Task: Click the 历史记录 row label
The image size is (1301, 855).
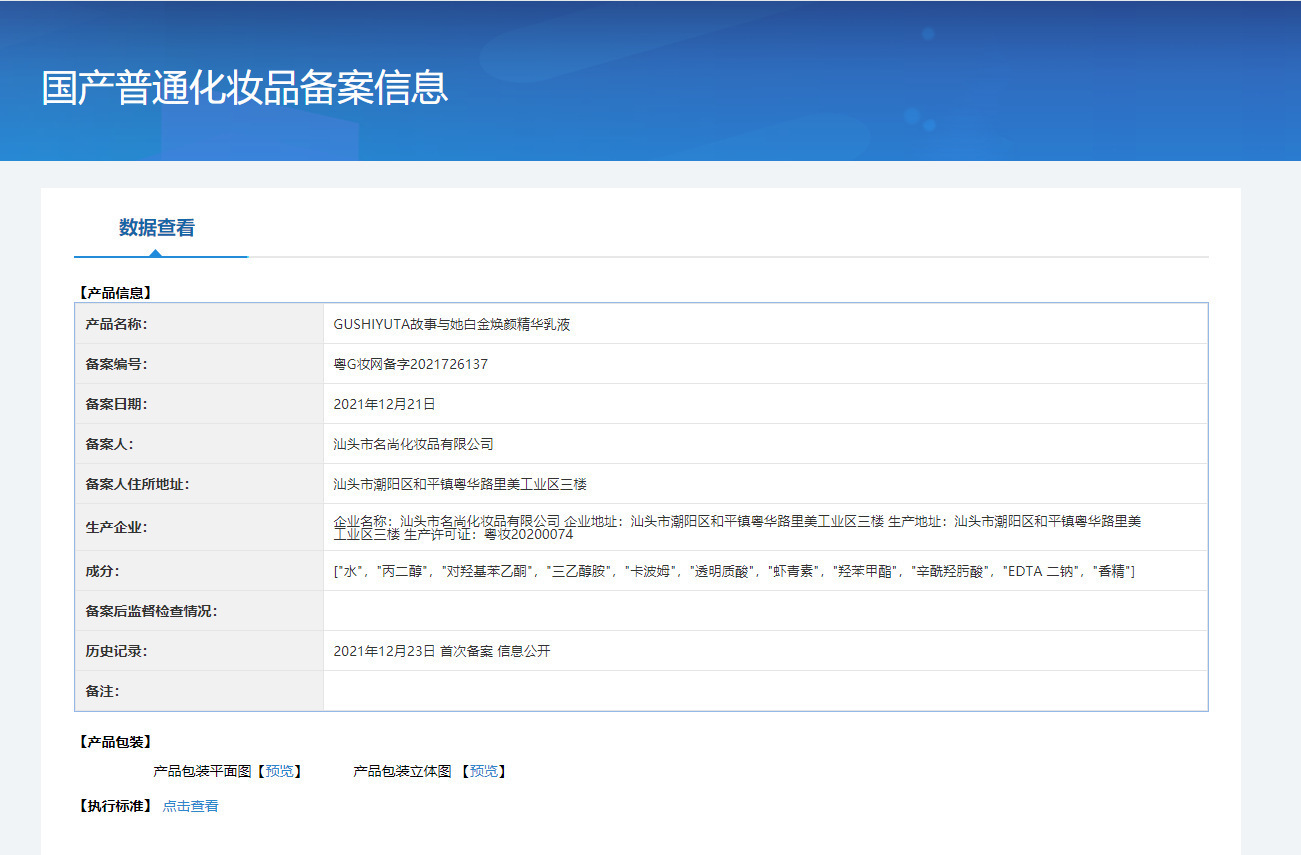Action: pos(116,651)
